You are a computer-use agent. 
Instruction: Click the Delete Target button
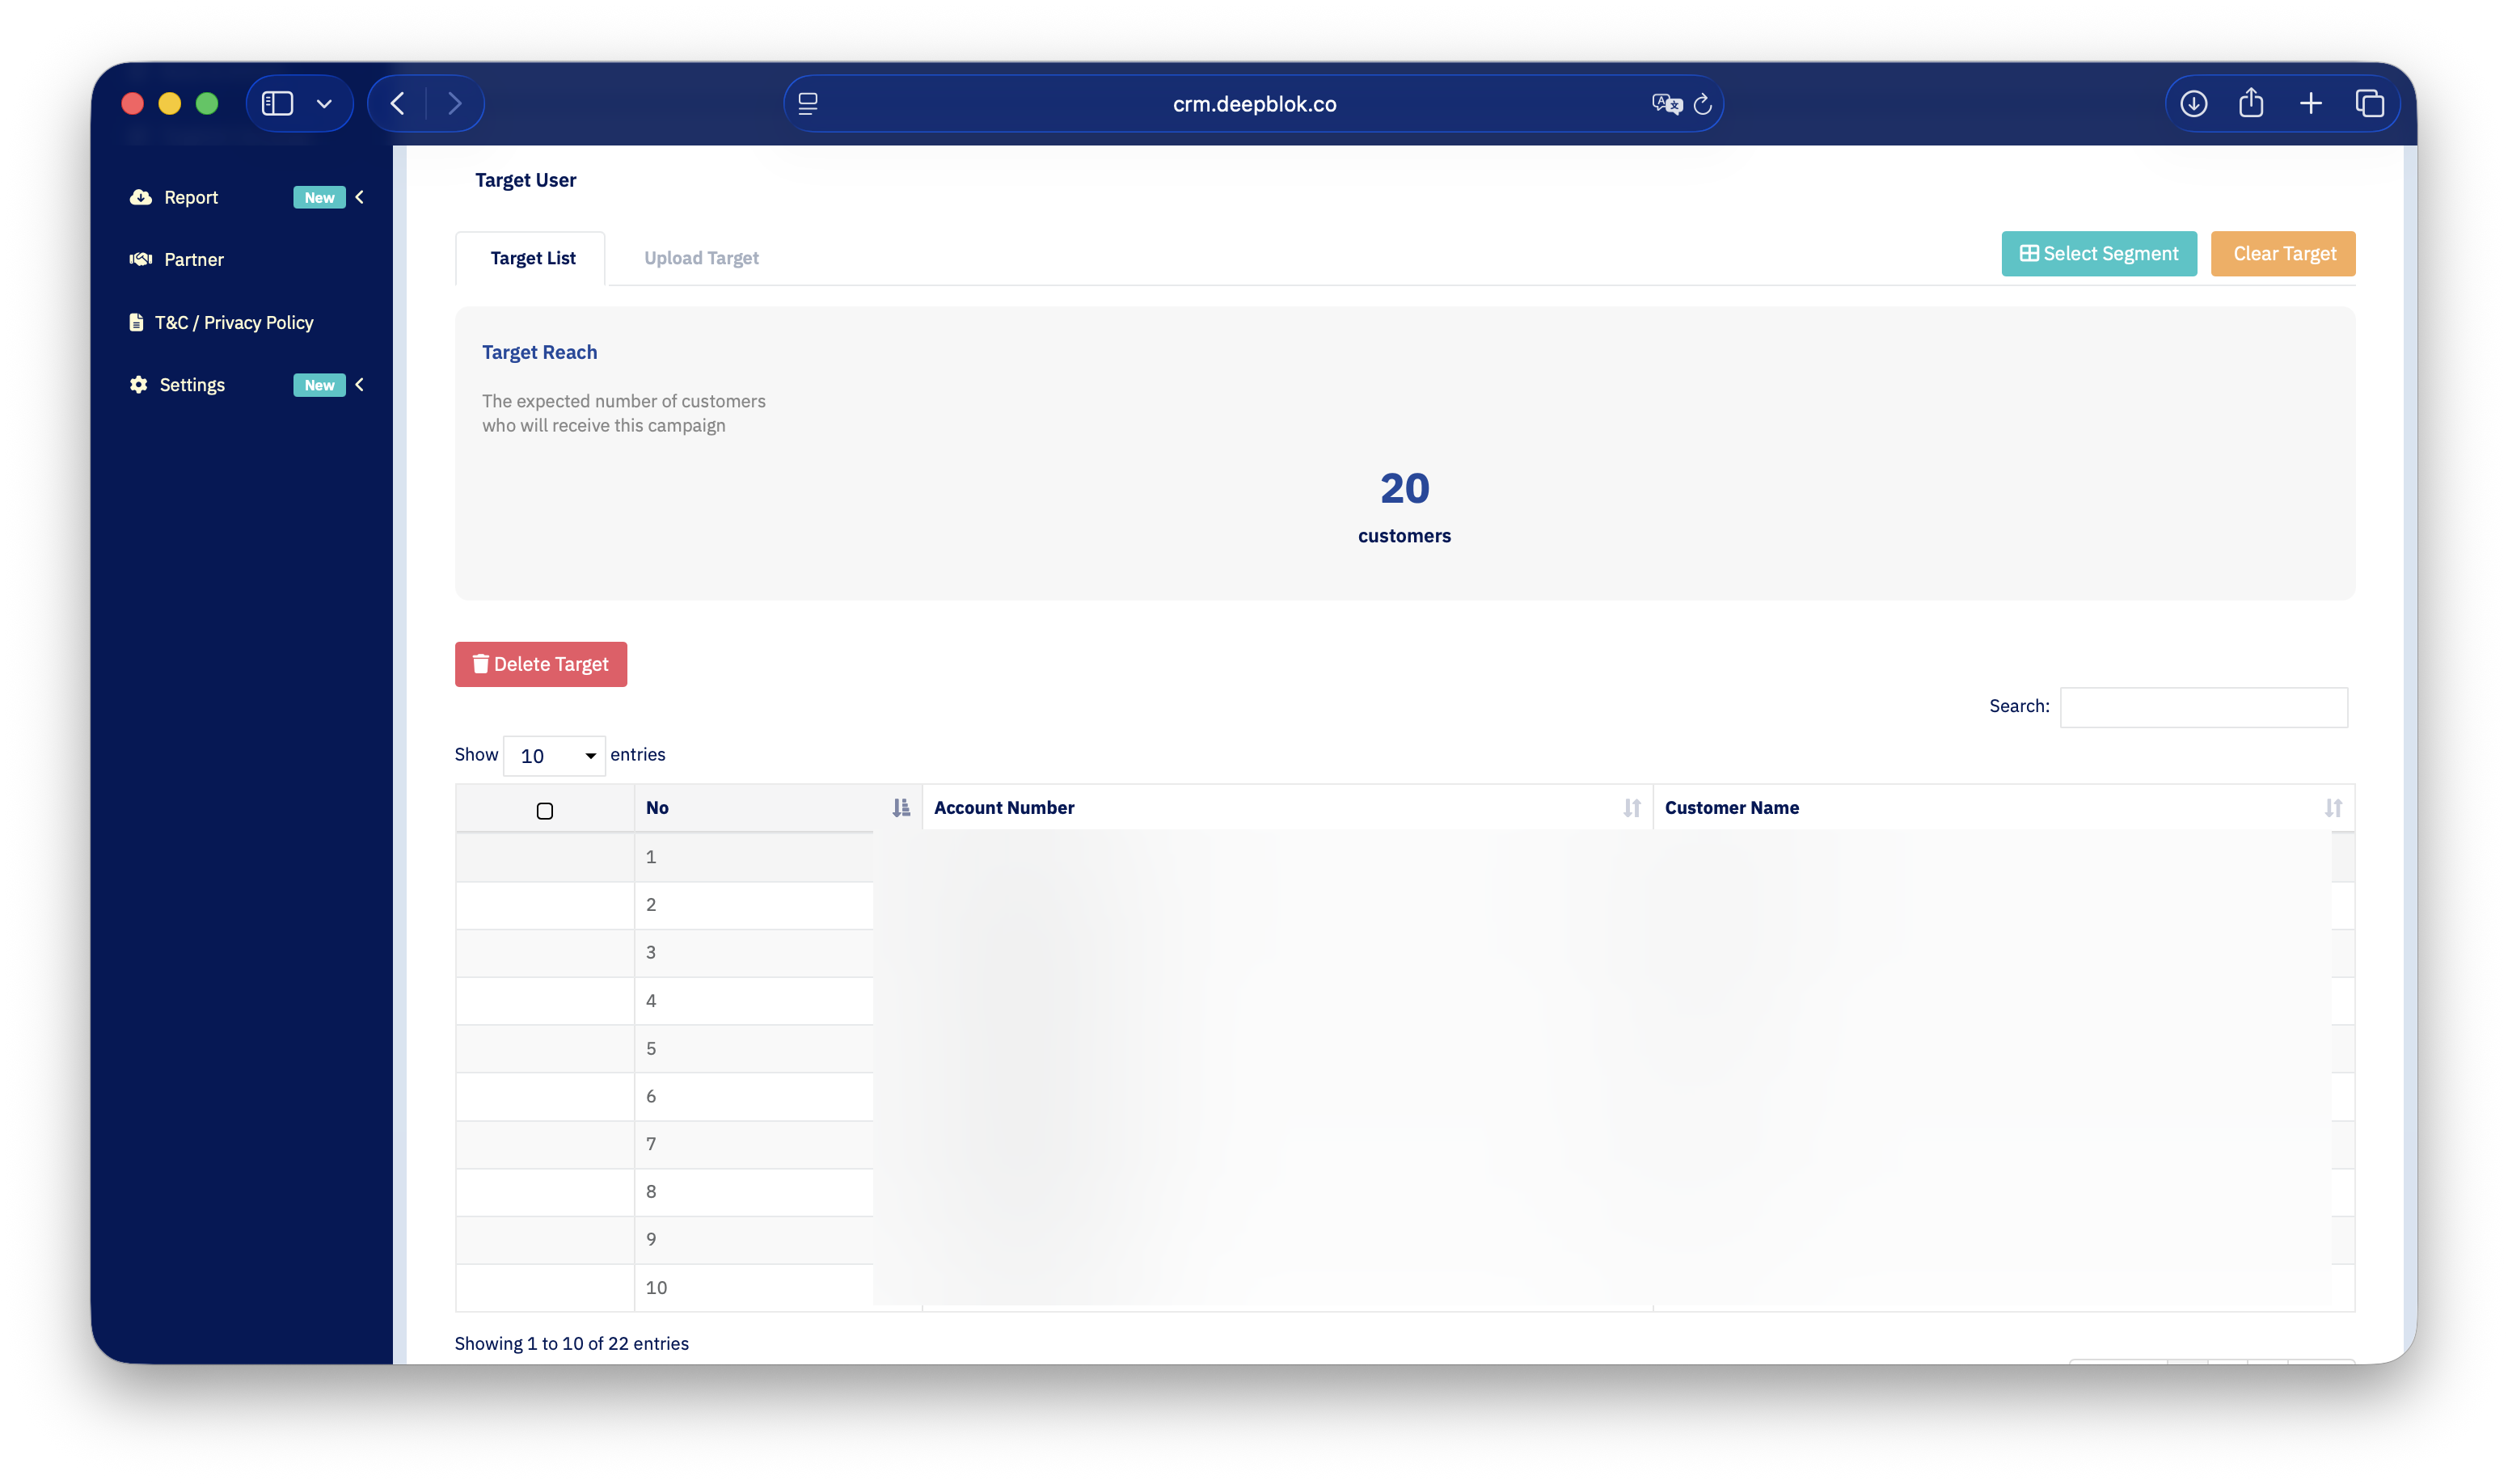coord(541,664)
